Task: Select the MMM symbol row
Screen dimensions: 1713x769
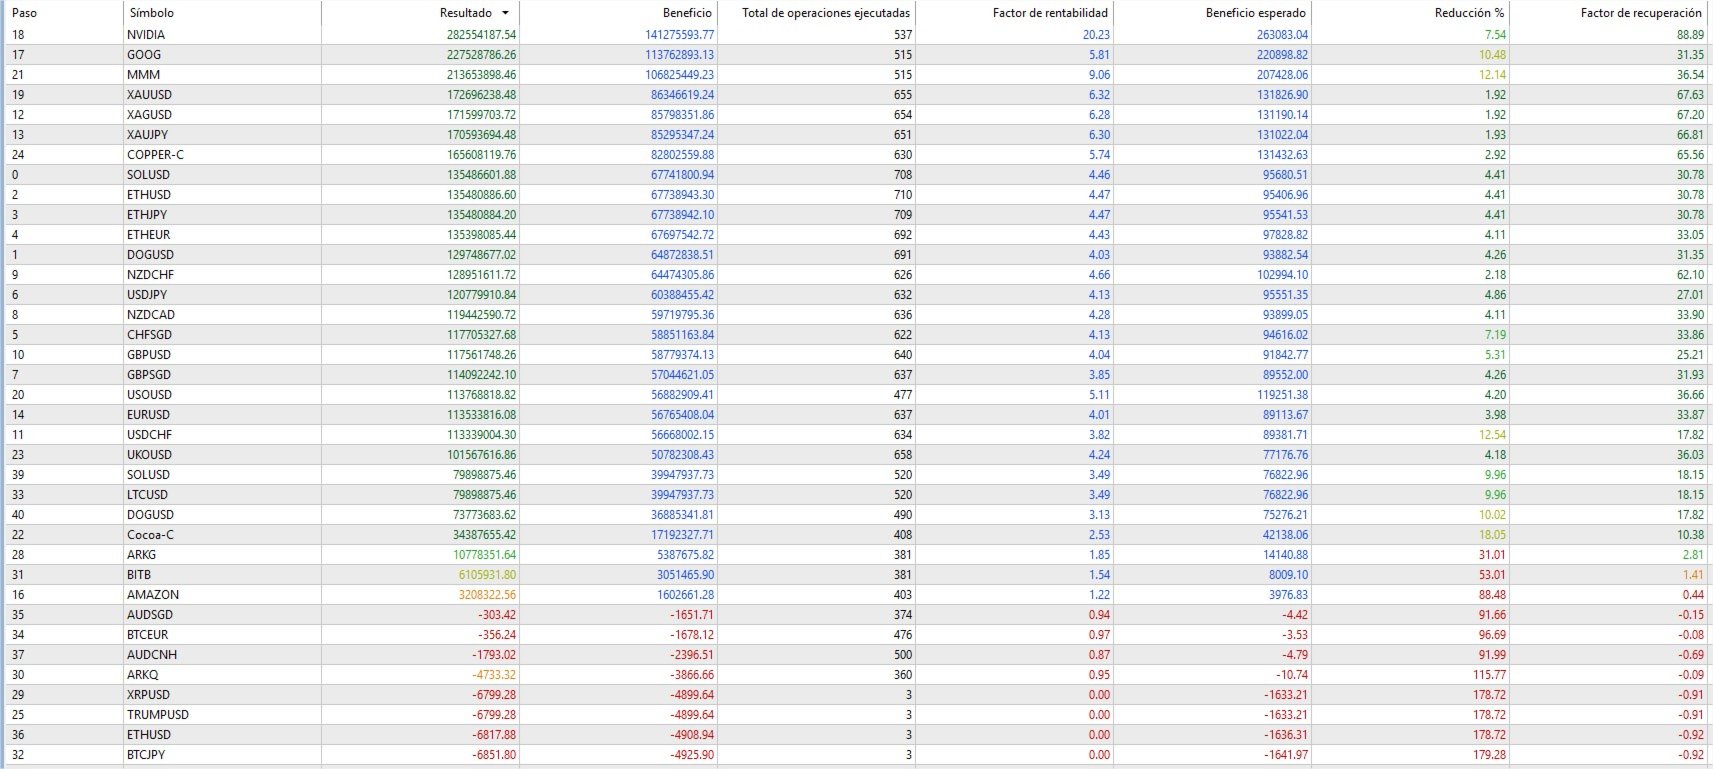Action: (x=856, y=74)
